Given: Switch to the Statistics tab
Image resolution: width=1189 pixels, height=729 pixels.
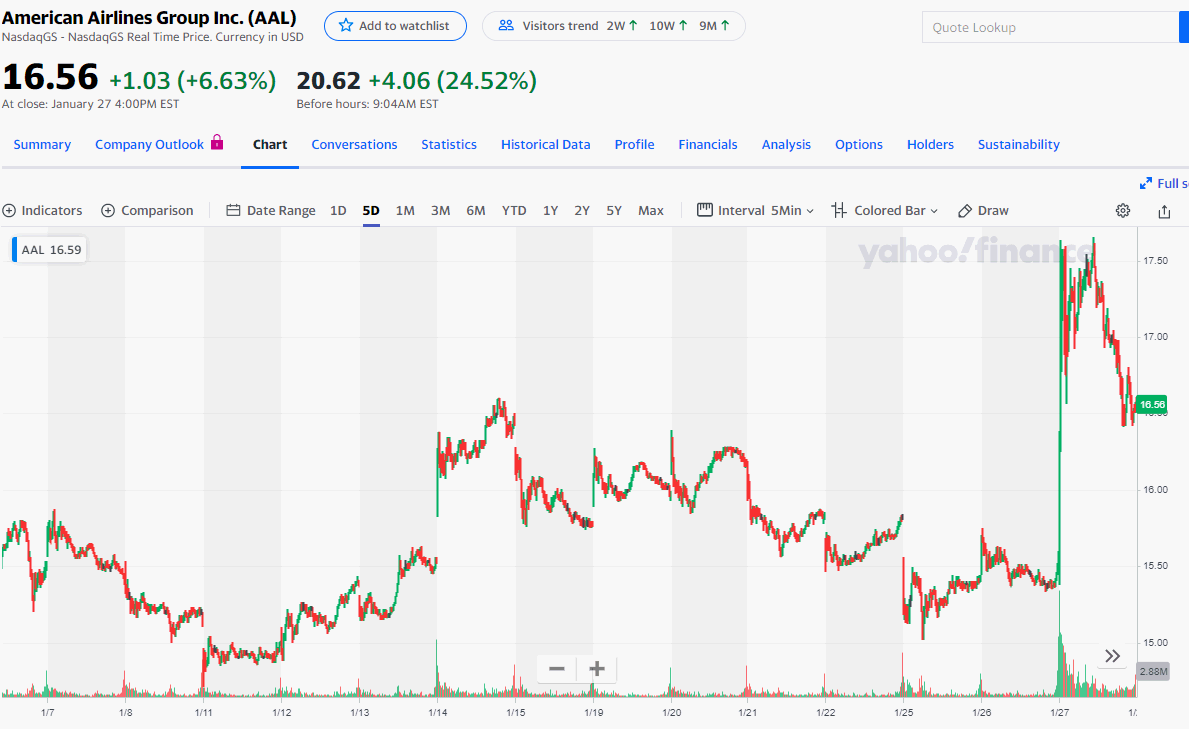Looking at the screenshot, I should click(449, 144).
